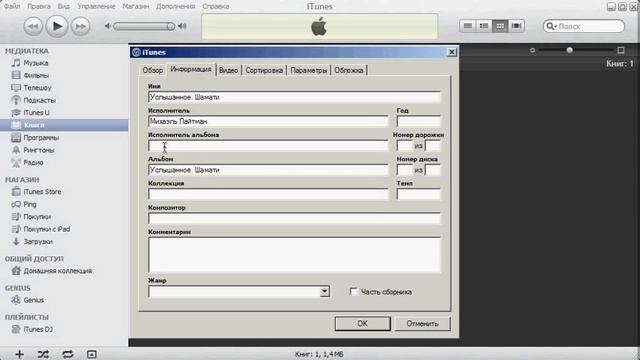
Task: Open the Файл menu
Action: [x=12, y=6]
